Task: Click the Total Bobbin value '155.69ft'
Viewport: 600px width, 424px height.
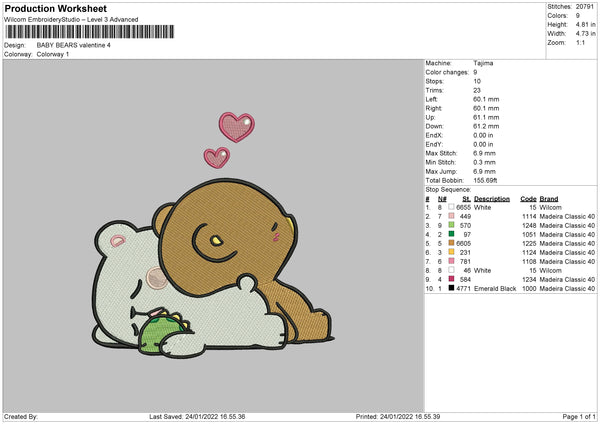Action: [485, 180]
